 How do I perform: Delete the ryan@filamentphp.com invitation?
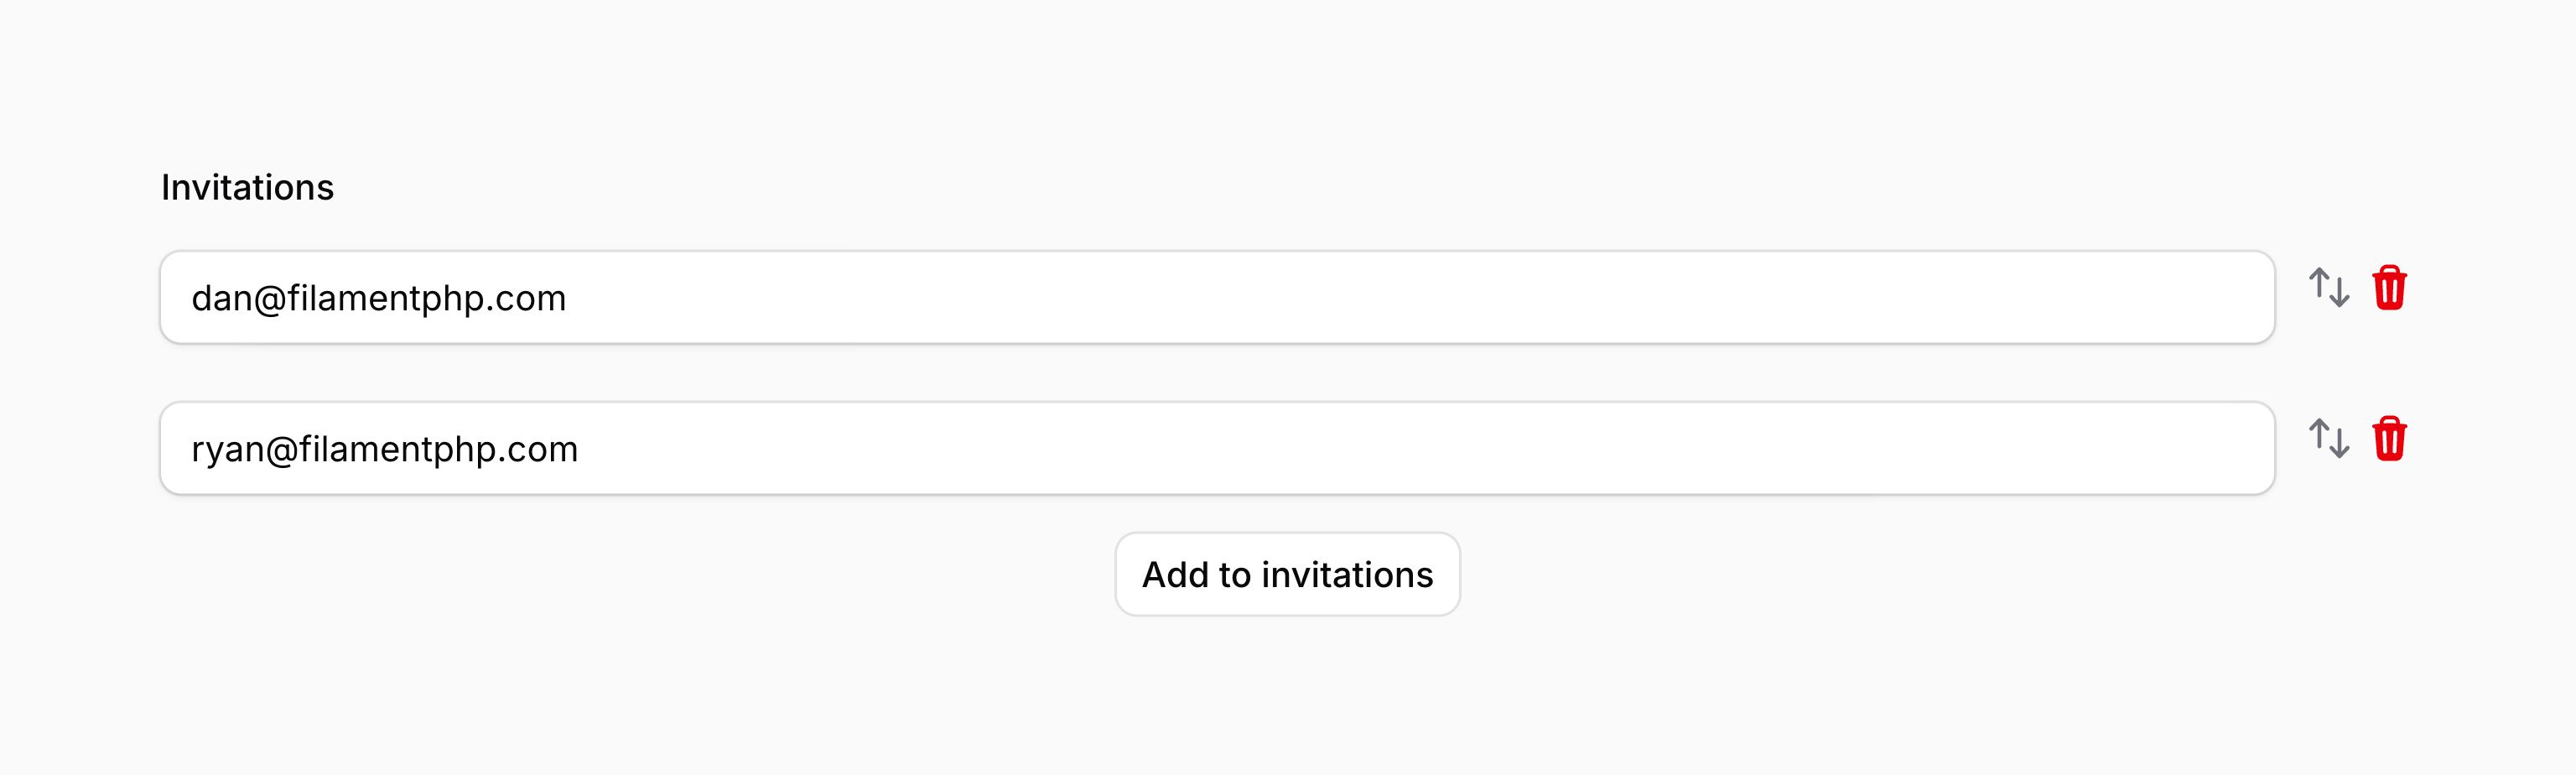tap(2389, 439)
